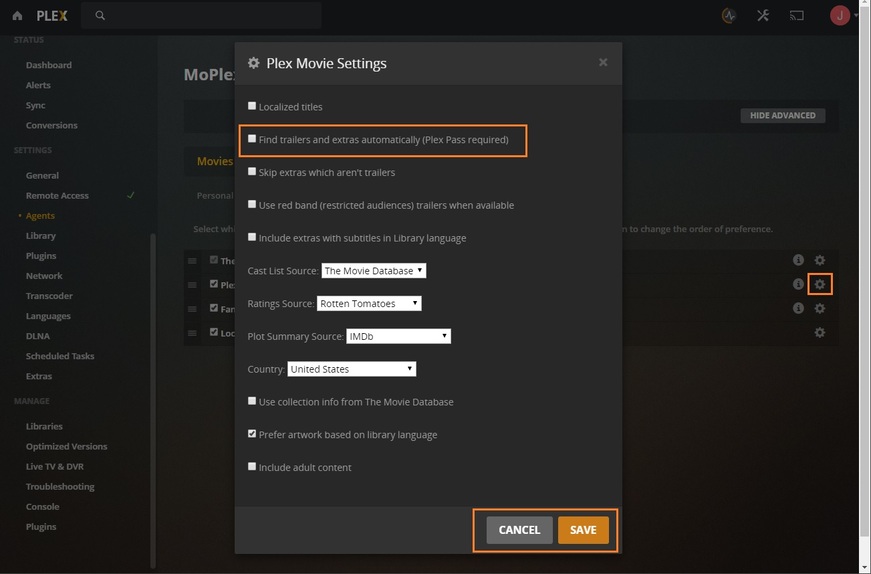The image size is (871, 574).
Task: Open Live TV & DVR
Action: click(55, 466)
